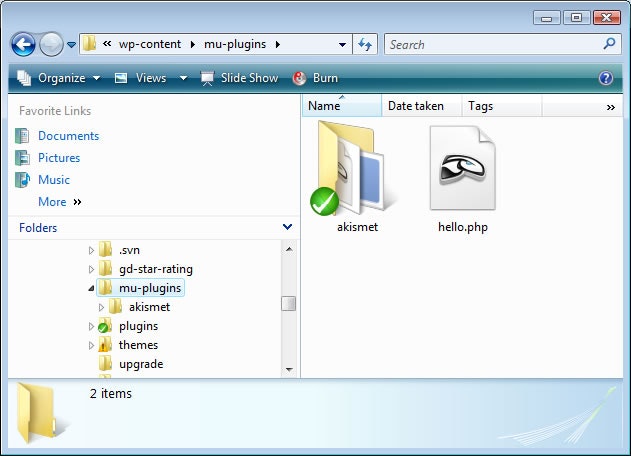Open the Organize menu
Screen dimensions: 631x456
coord(59,78)
